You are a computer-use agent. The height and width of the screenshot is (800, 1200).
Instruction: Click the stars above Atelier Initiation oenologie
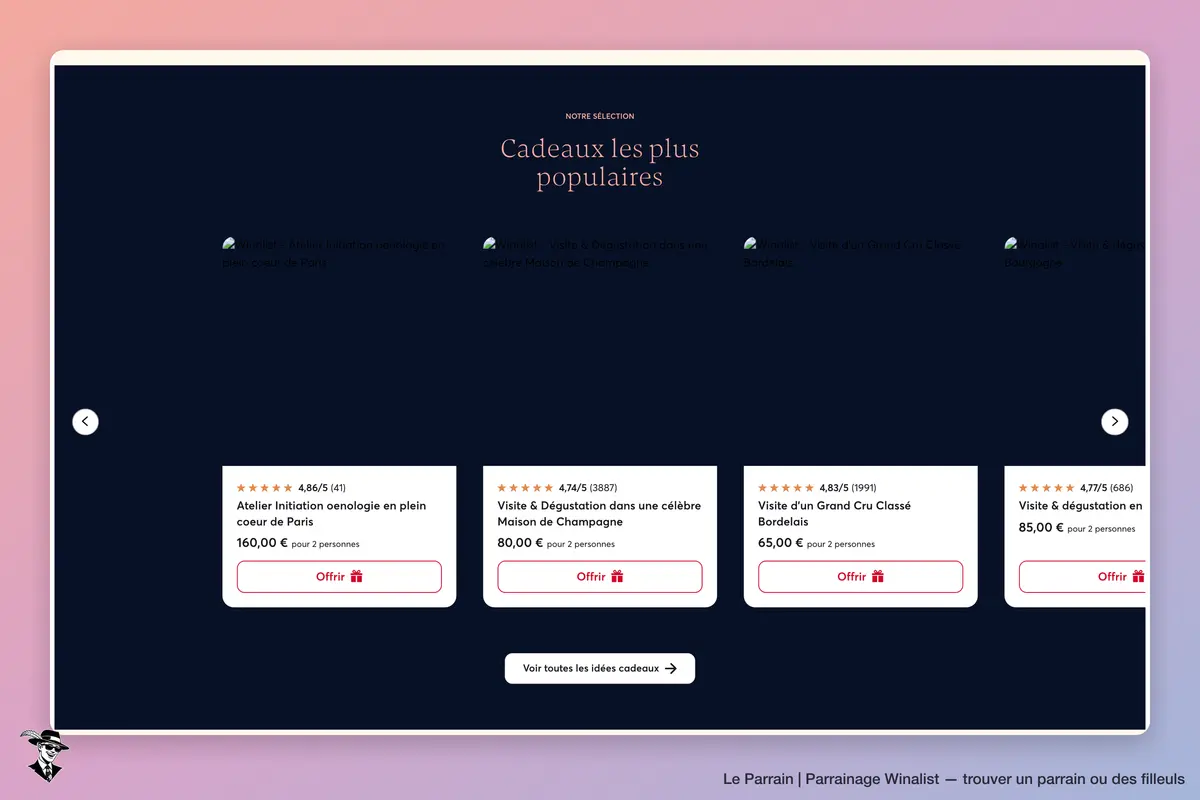click(x=265, y=488)
